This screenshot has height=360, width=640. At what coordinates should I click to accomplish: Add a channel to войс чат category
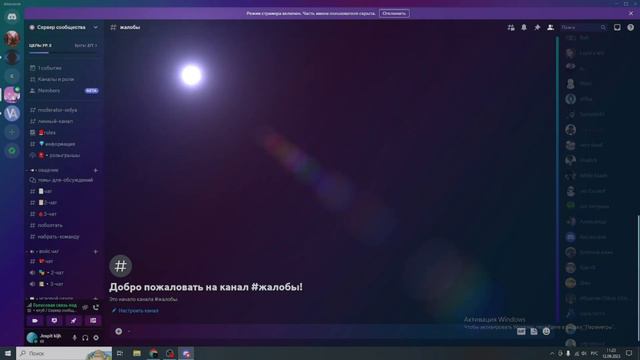pyautogui.click(x=96, y=251)
